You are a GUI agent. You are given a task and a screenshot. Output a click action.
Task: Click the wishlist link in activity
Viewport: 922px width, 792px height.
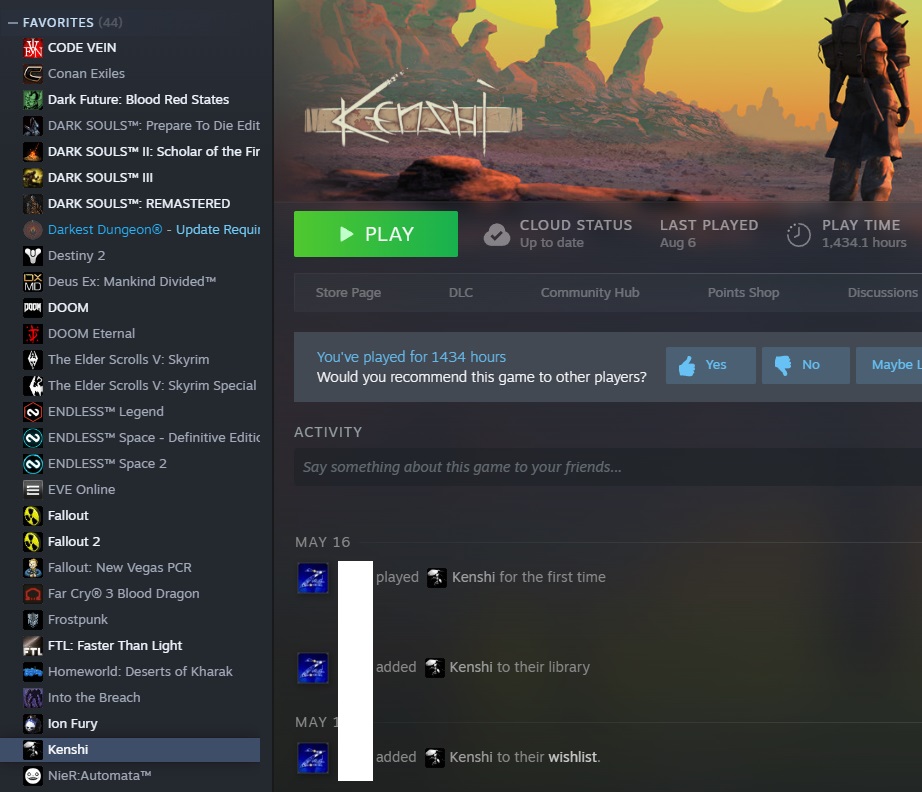coord(573,757)
